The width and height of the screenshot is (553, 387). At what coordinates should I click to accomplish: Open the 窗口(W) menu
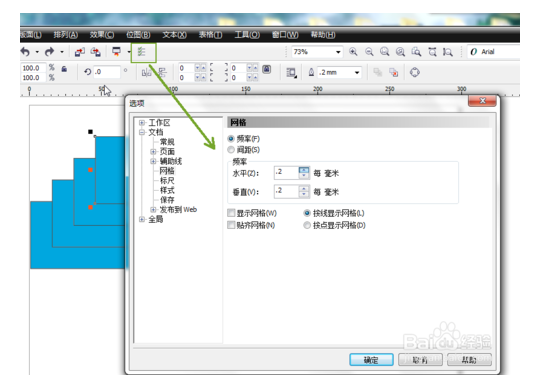285,35
